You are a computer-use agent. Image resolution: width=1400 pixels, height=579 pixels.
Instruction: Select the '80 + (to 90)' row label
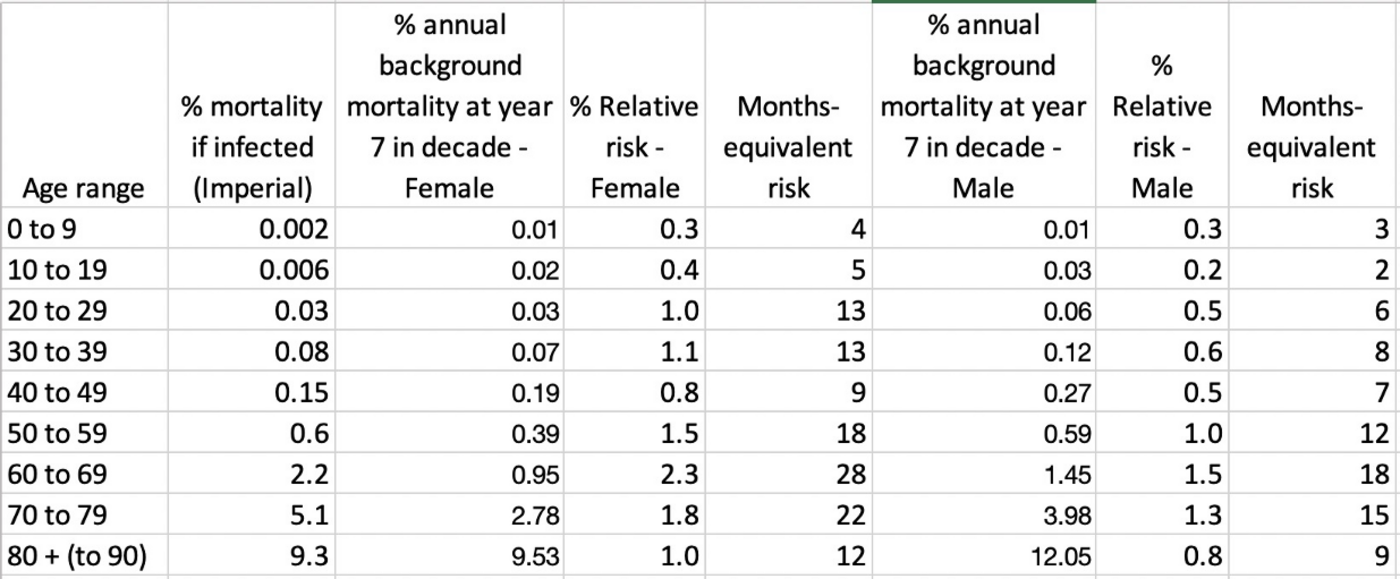tap(76, 555)
